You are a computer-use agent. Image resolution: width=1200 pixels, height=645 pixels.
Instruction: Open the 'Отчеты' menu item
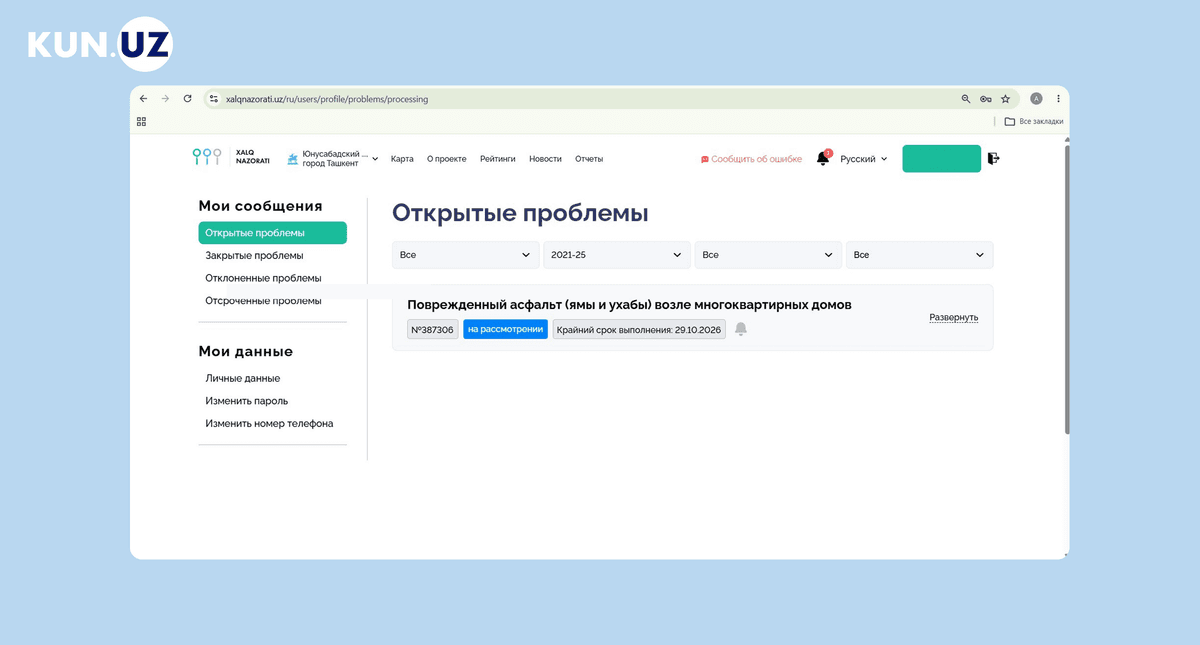point(589,159)
